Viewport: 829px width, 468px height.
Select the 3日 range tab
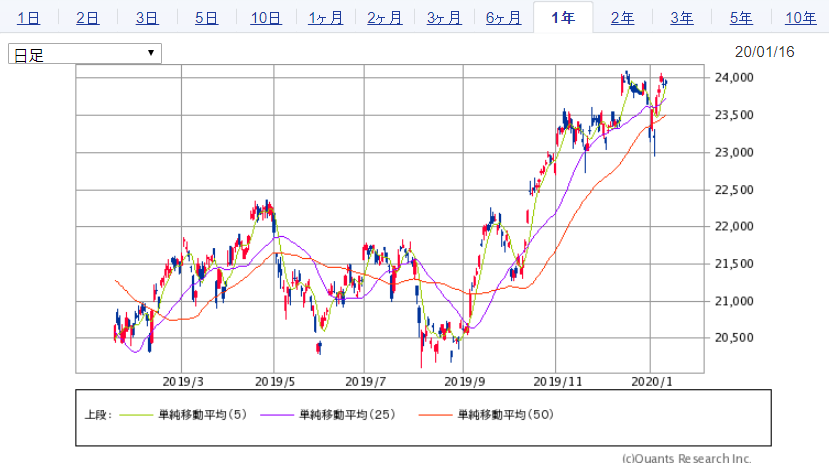147,18
